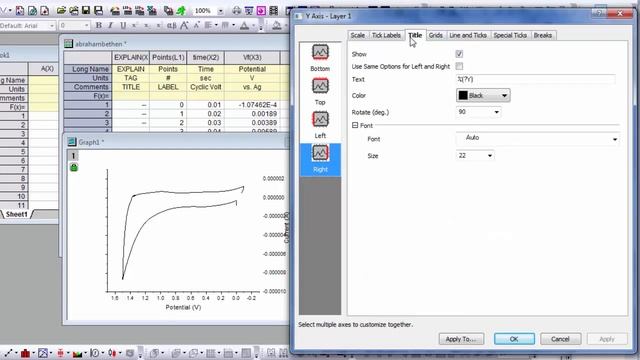Switch to the Tick Labels tab
640x360 pixels.
386,36
